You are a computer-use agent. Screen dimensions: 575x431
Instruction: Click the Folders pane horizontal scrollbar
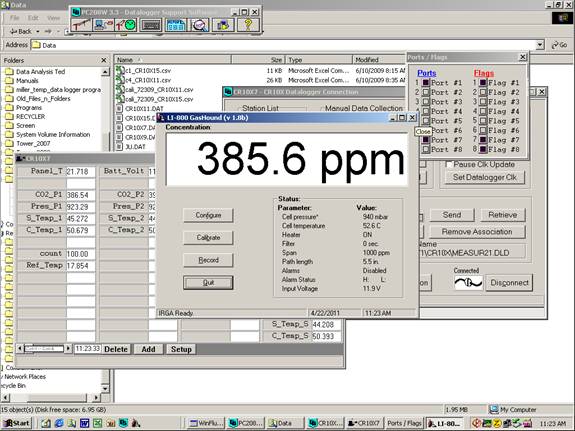[x=51, y=397]
